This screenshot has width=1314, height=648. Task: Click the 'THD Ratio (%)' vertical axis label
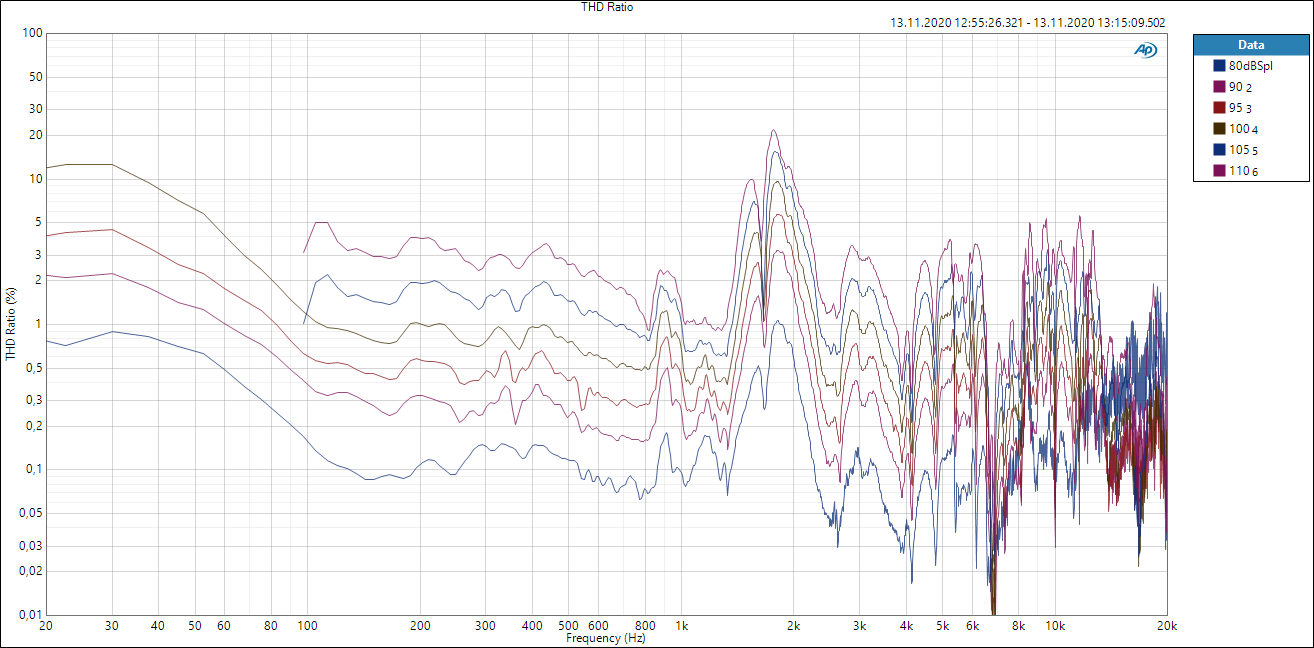pyautogui.click(x=10, y=324)
